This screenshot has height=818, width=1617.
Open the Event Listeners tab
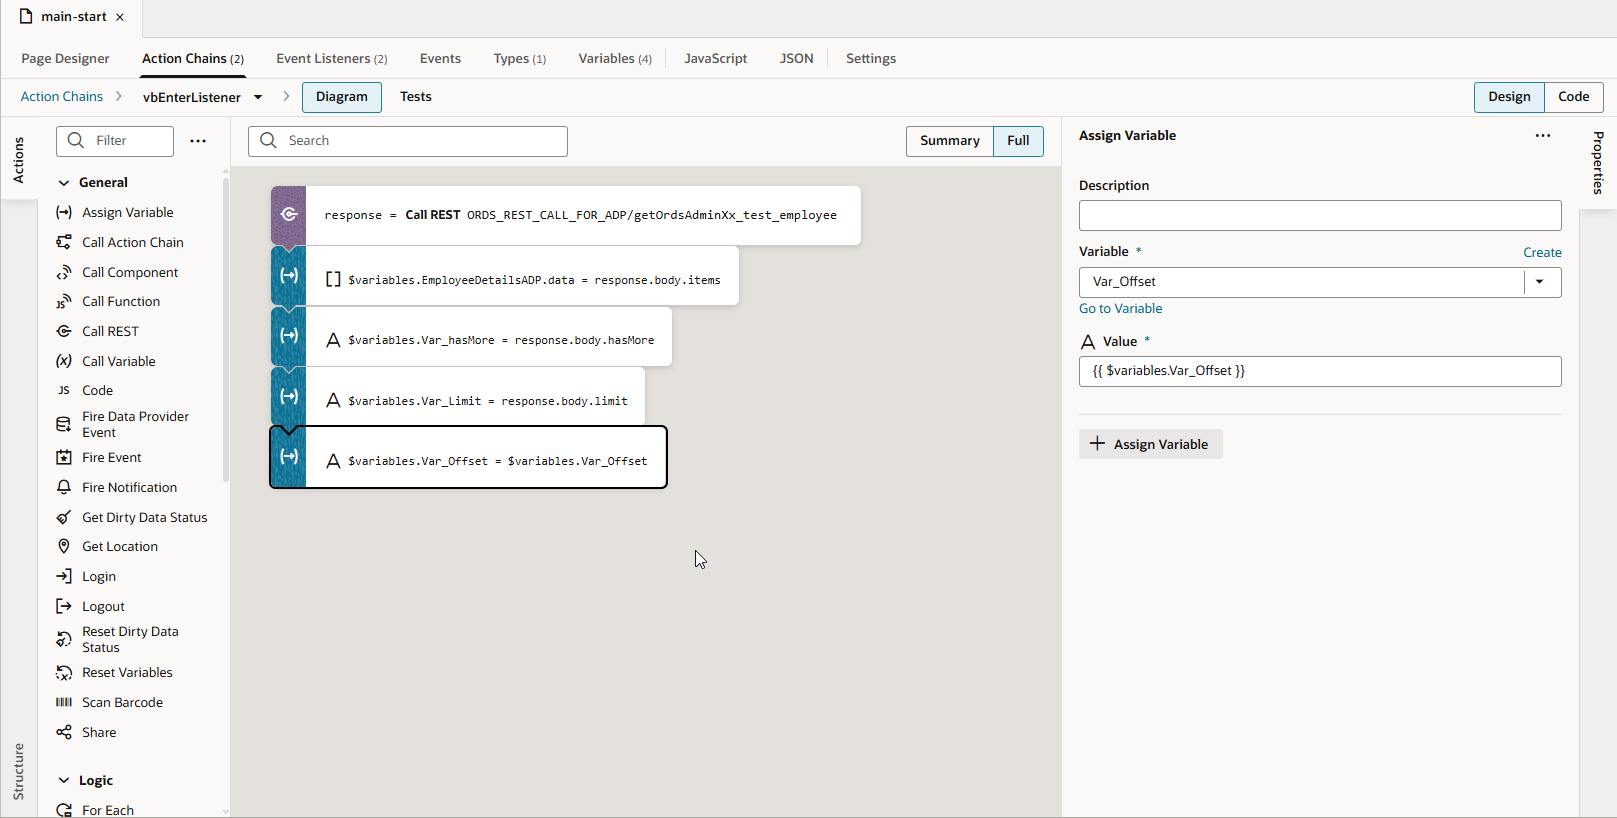[x=331, y=59]
